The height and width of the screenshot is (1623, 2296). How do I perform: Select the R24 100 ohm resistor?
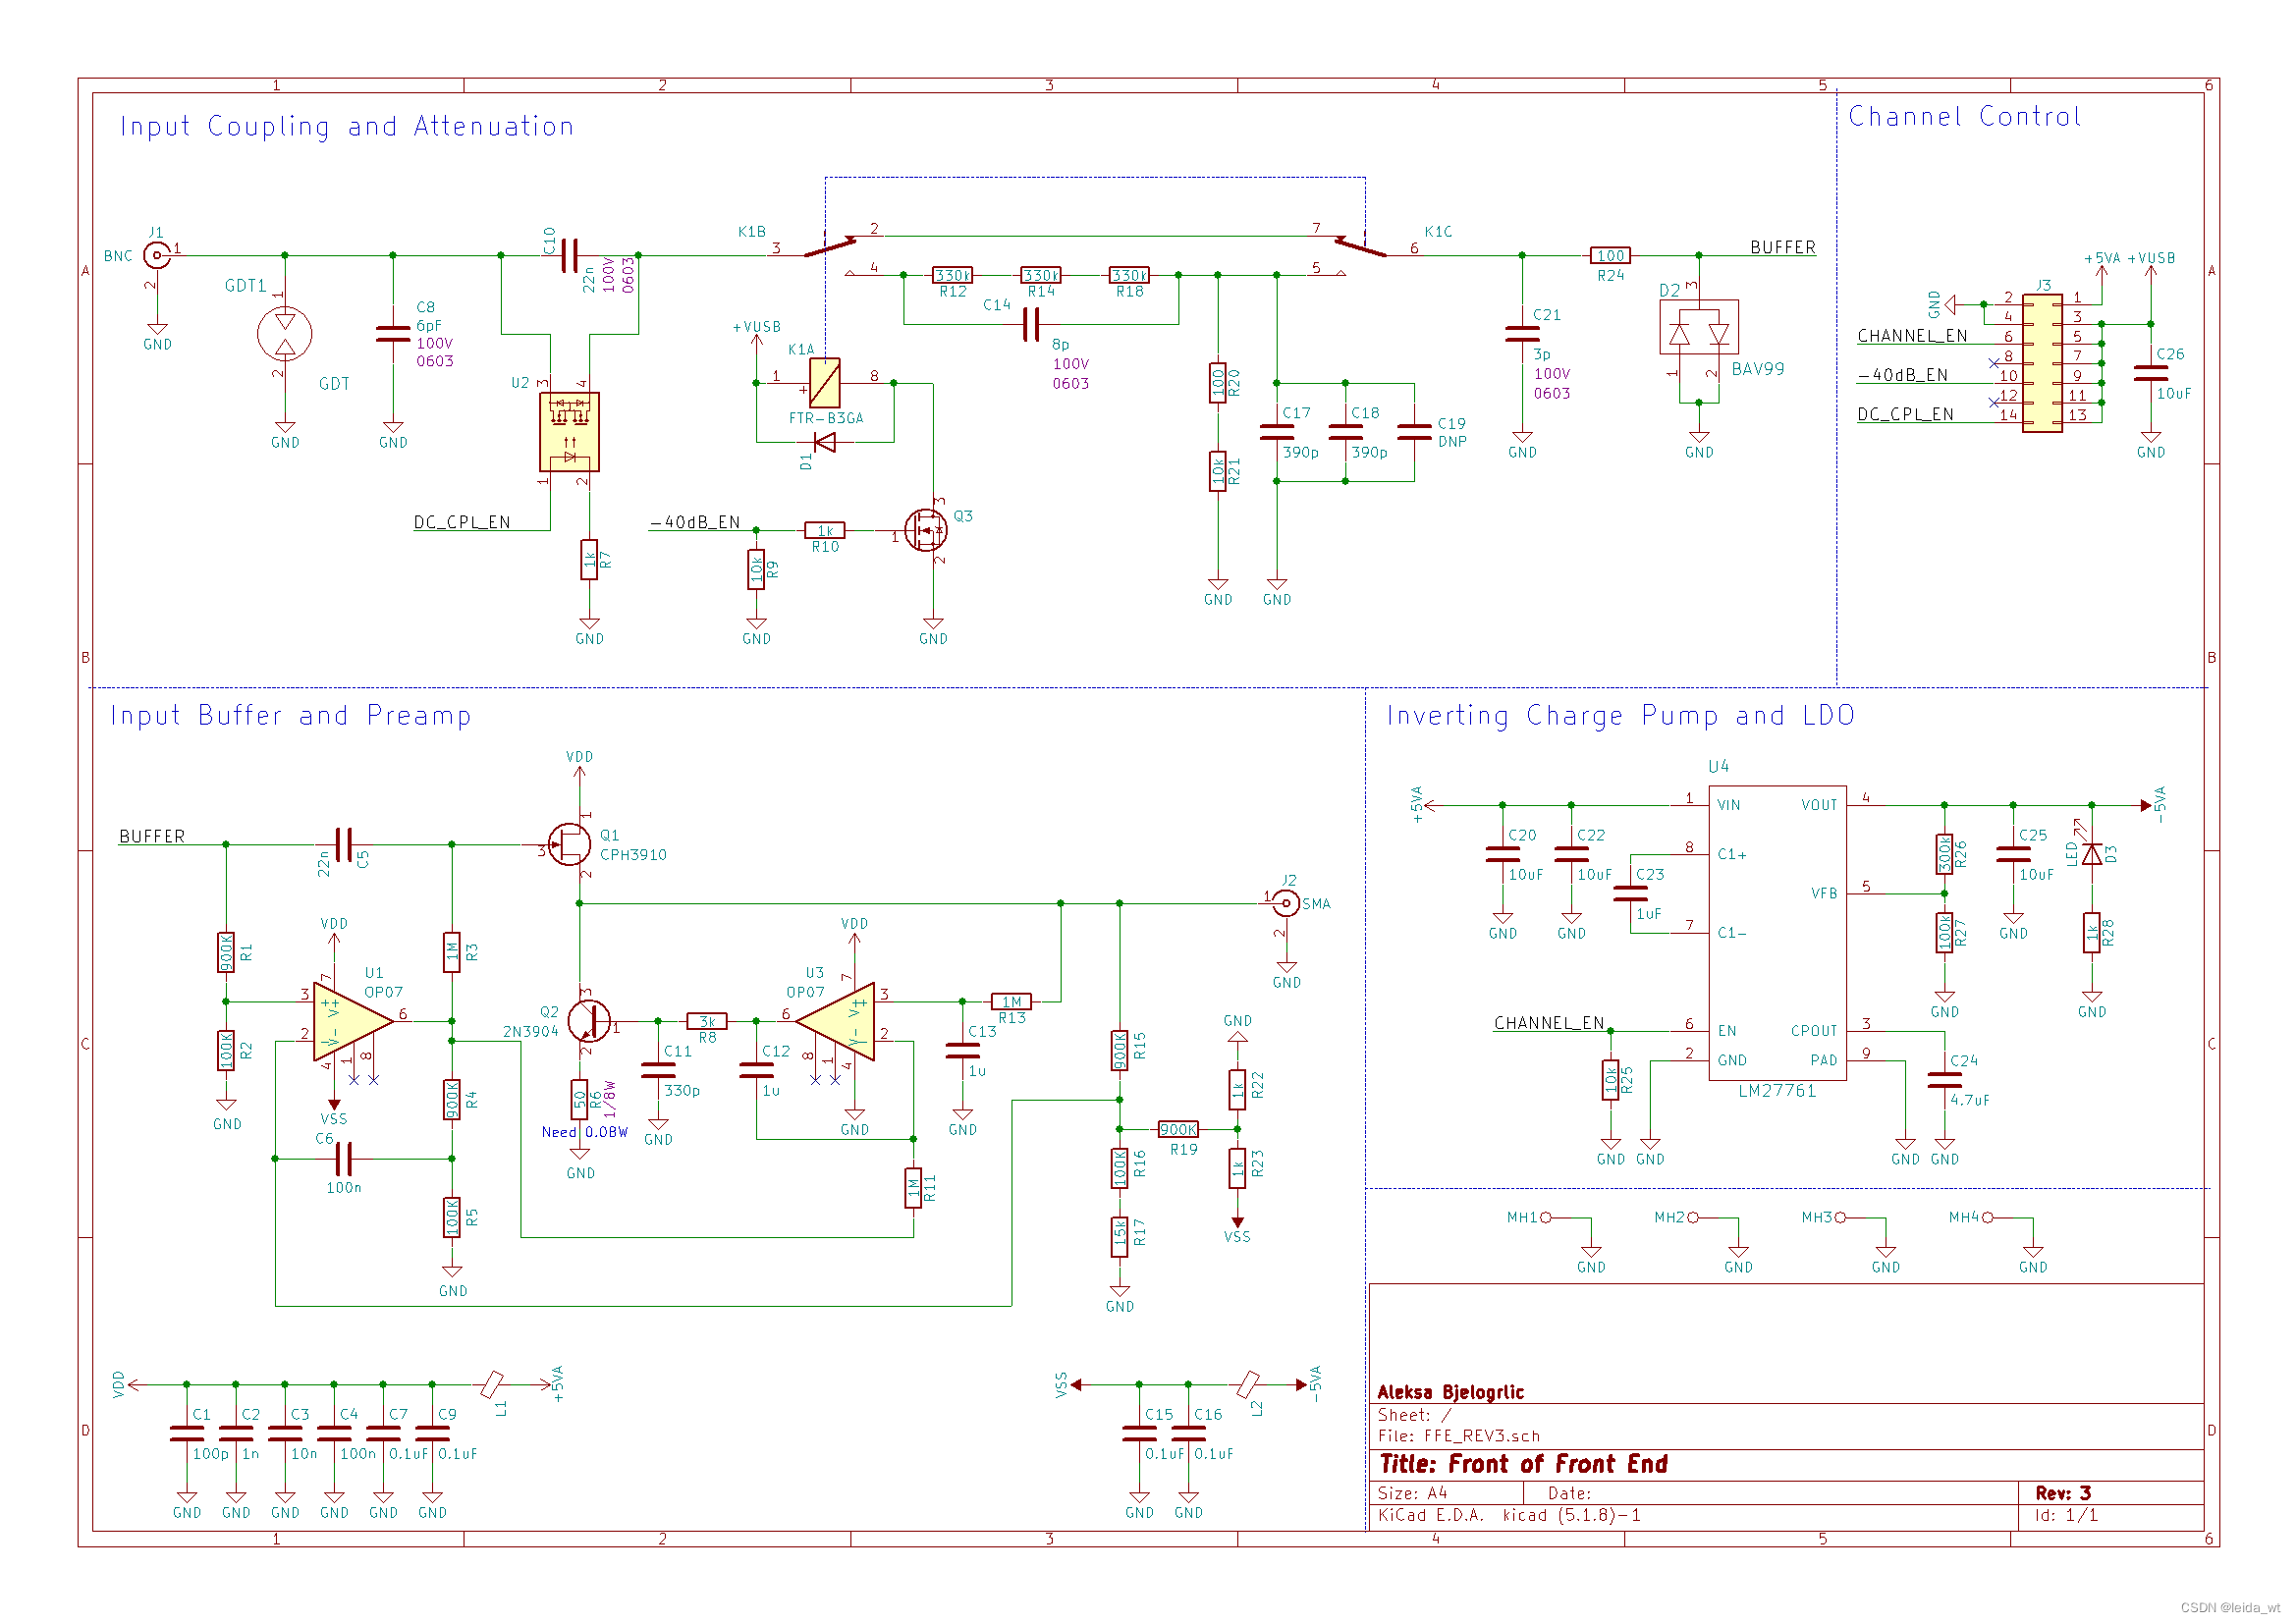tap(1610, 256)
